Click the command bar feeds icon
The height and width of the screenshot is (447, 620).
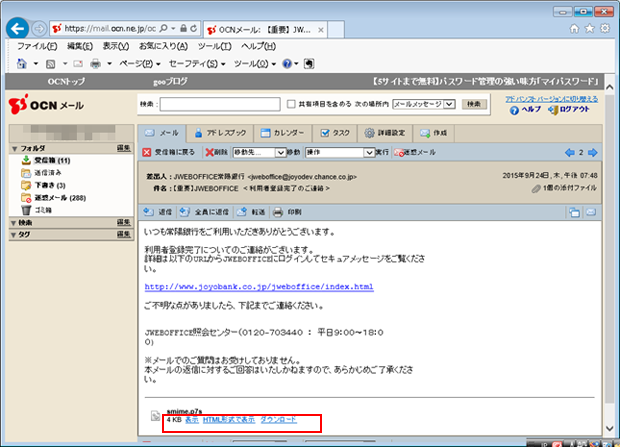click(x=51, y=64)
